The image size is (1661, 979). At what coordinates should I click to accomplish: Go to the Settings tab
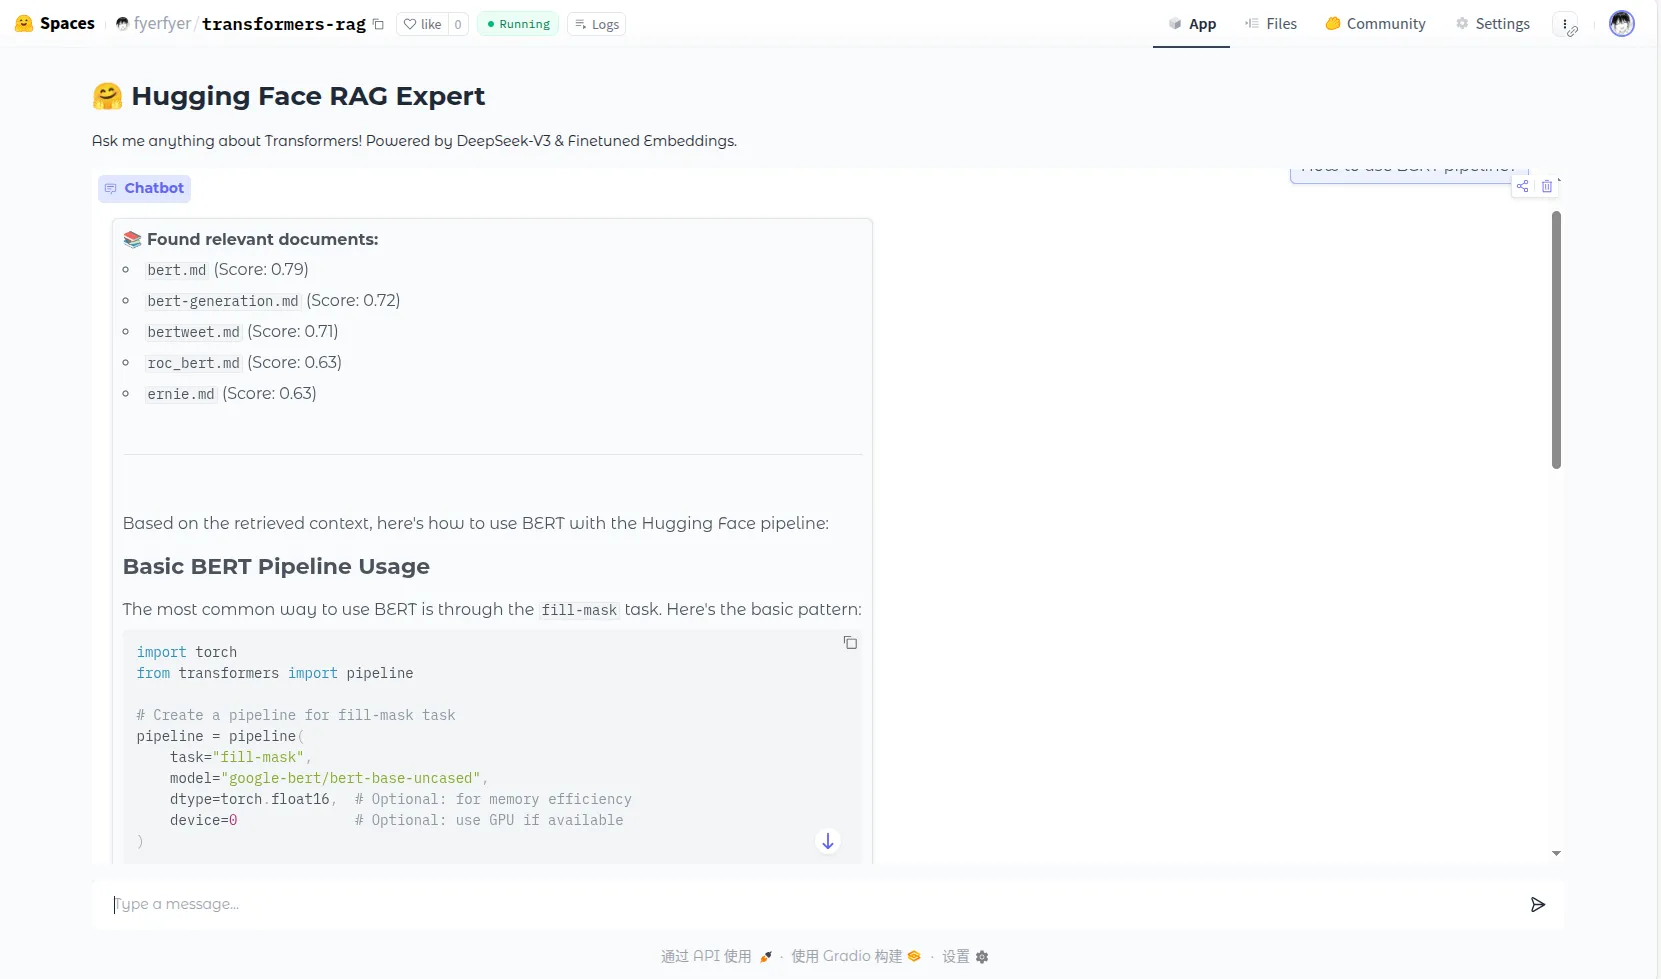pyautogui.click(x=1492, y=24)
